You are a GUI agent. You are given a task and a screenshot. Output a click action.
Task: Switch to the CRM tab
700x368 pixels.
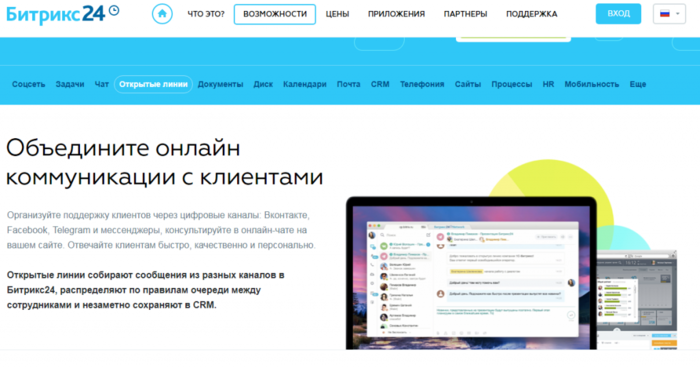(x=380, y=84)
